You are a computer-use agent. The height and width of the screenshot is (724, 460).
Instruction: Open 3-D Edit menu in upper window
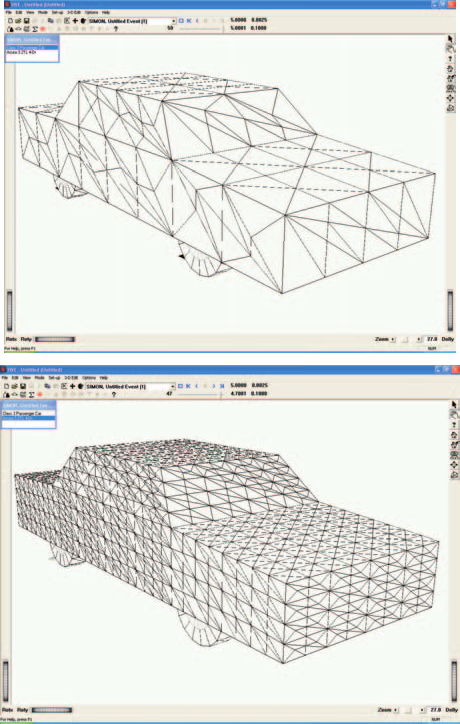(73, 12)
